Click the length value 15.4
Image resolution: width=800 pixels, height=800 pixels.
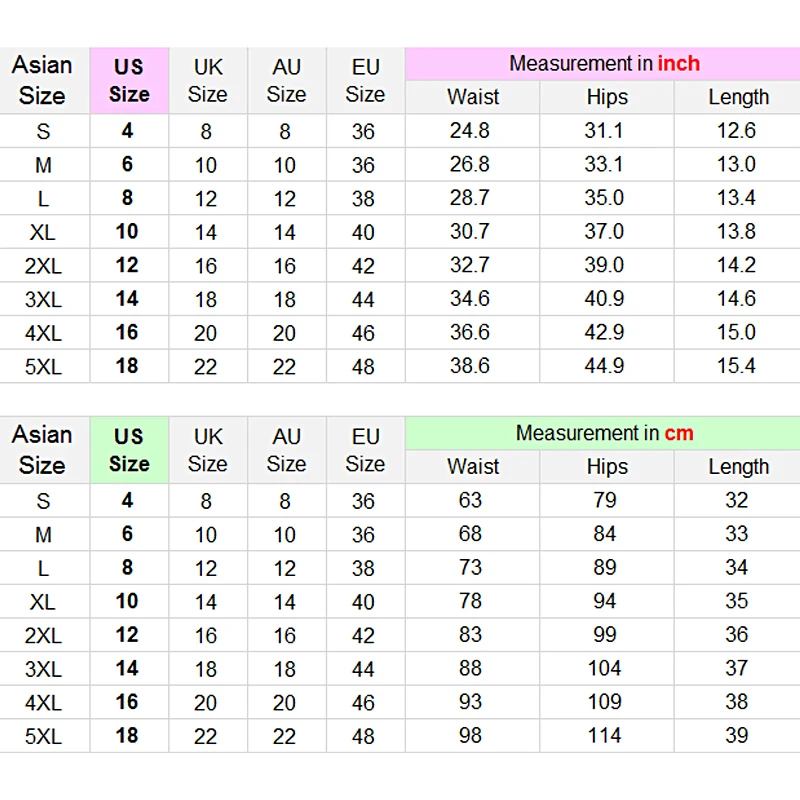tap(736, 366)
